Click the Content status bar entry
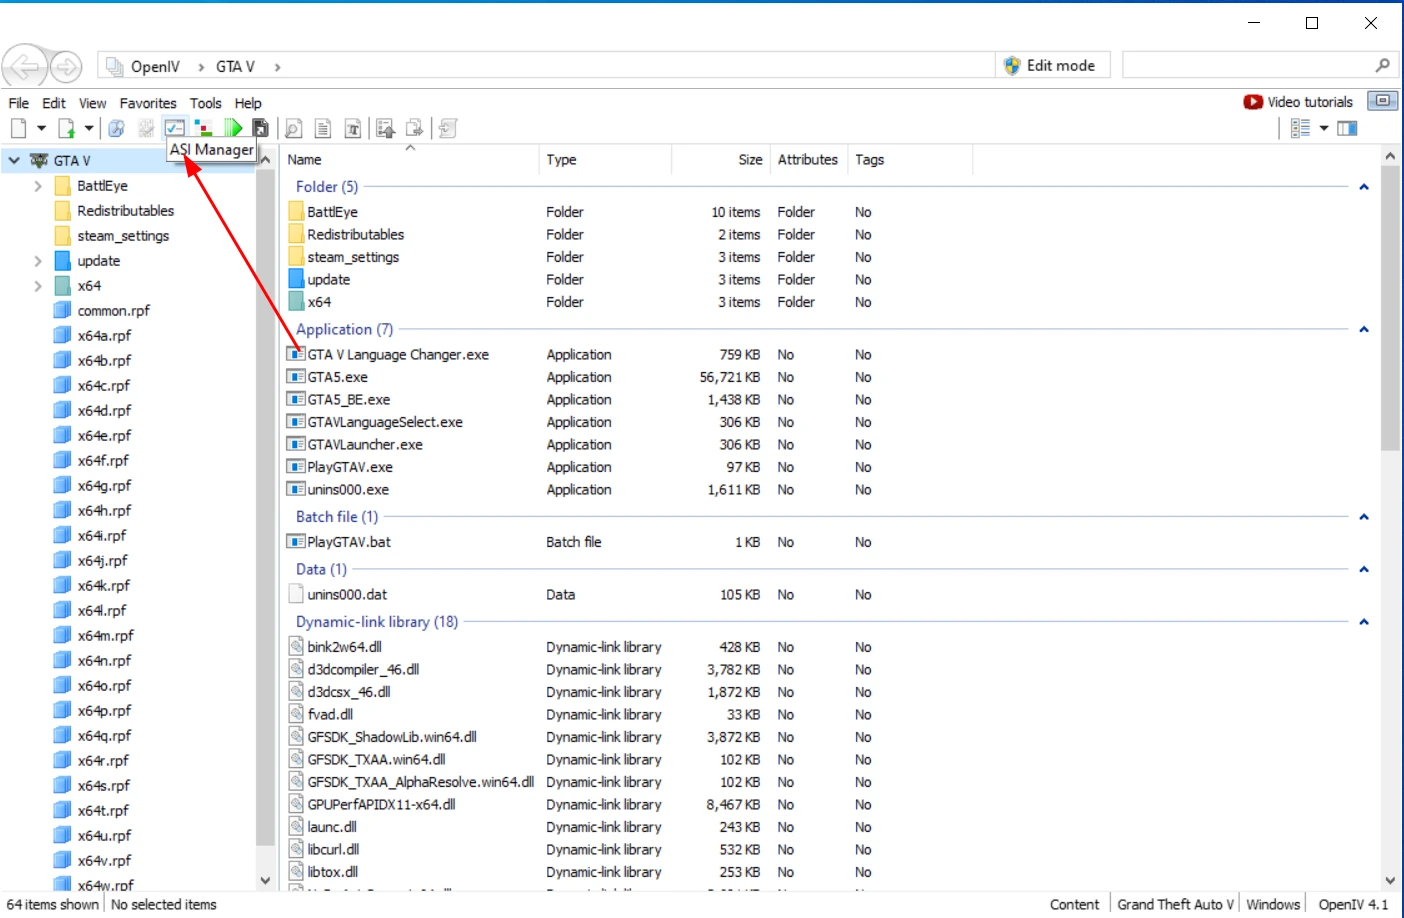The height and width of the screenshot is (918, 1404). [1075, 904]
